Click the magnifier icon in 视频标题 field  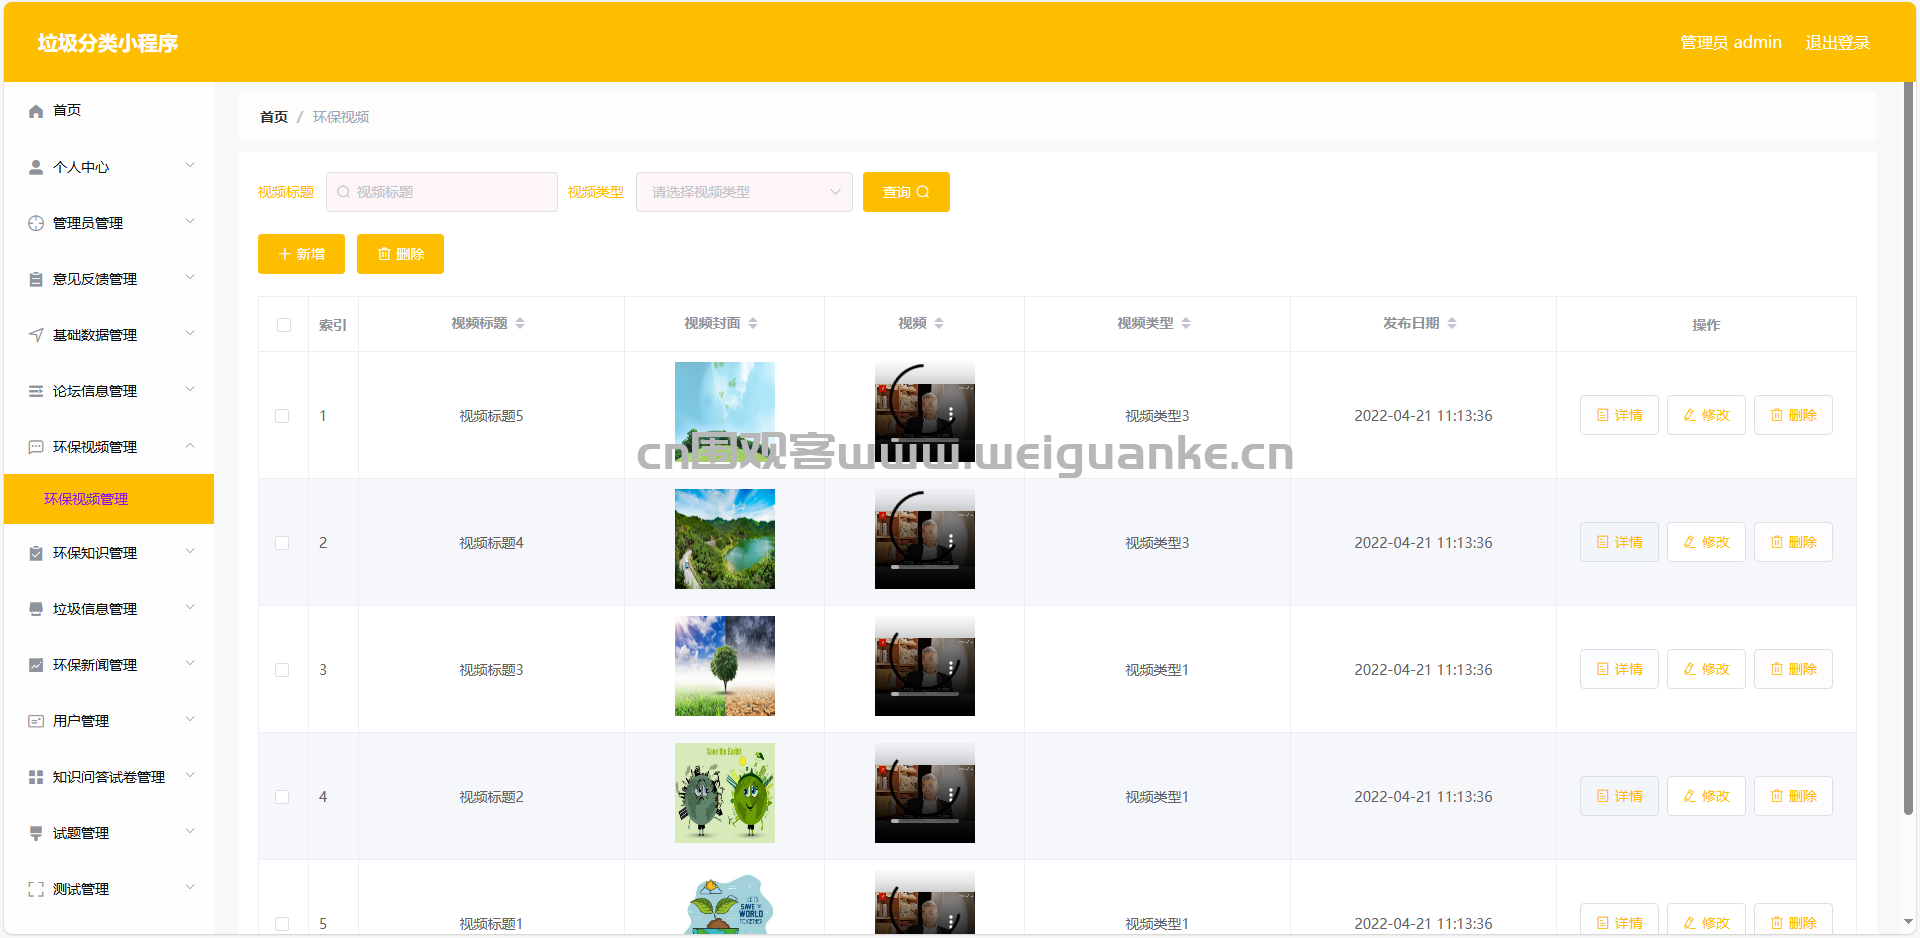pyautogui.click(x=343, y=192)
